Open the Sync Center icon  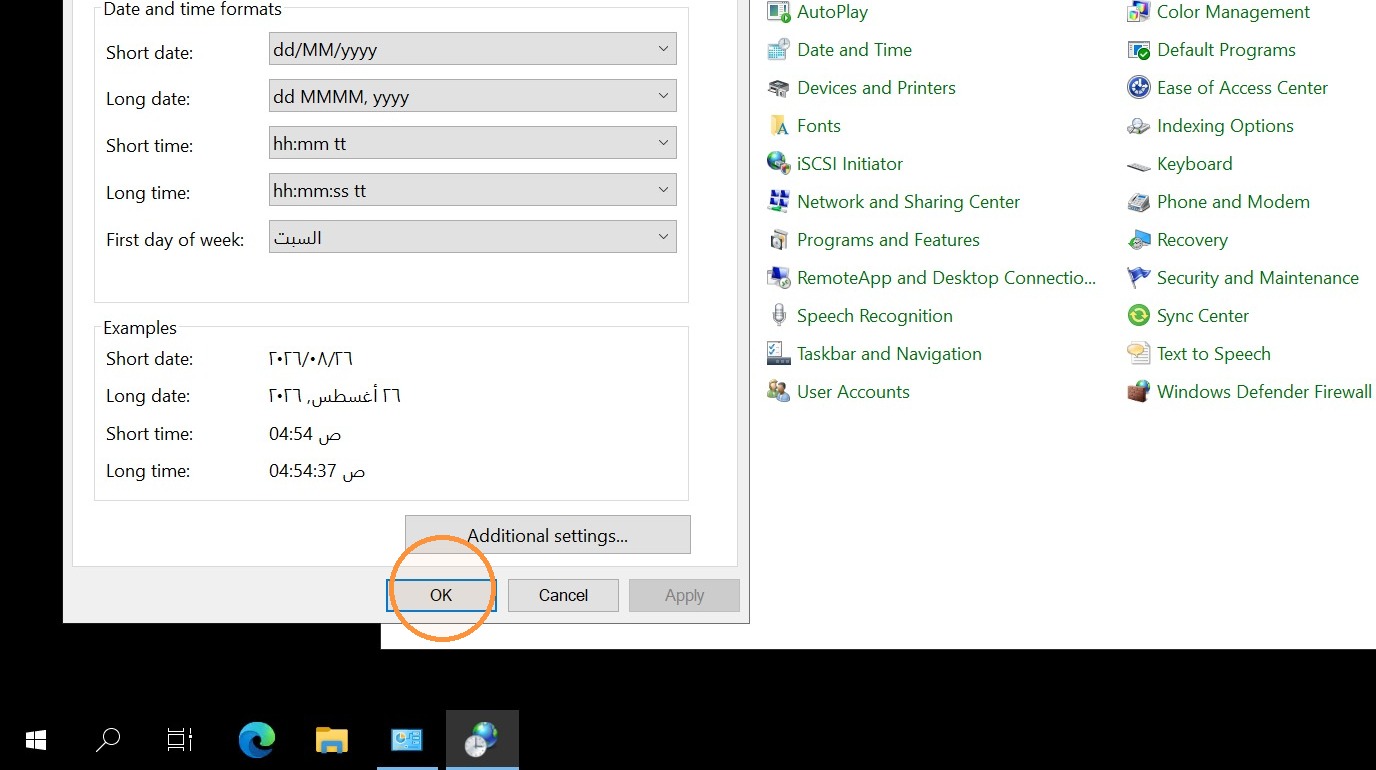pos(1138,316)
